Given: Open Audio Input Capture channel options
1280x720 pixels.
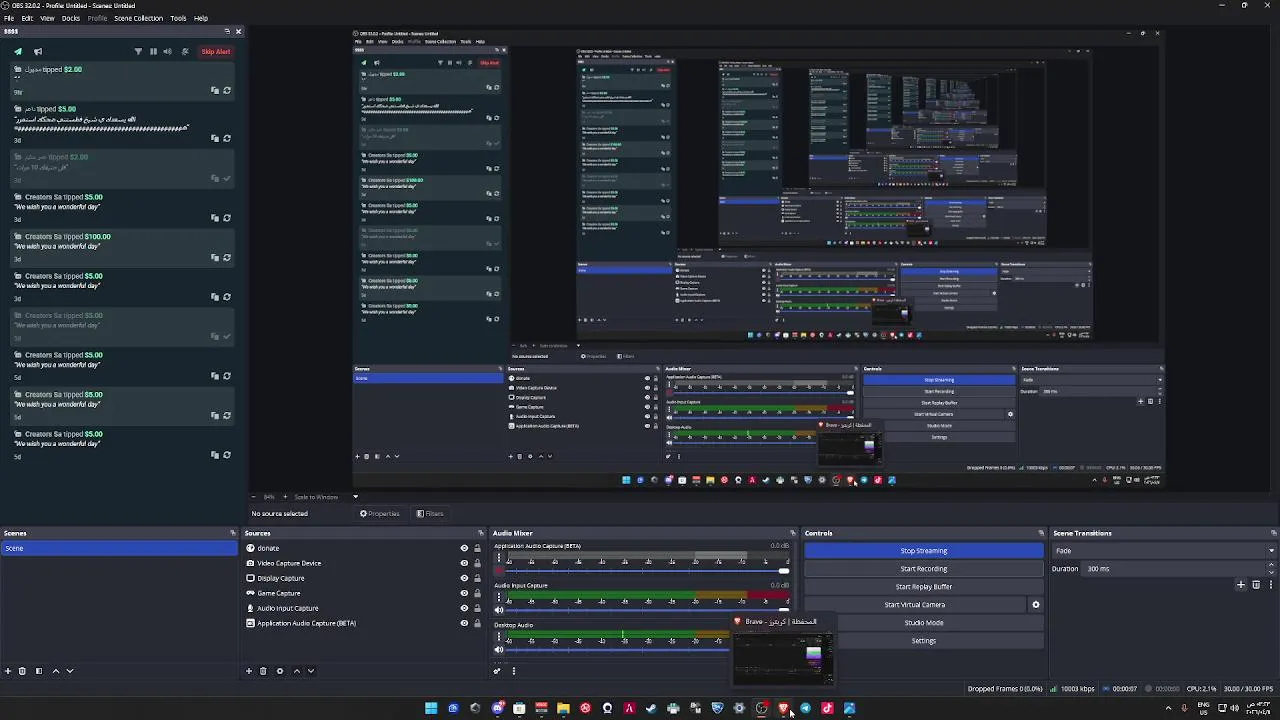Looking at the screenshot, I should (499, 598).
